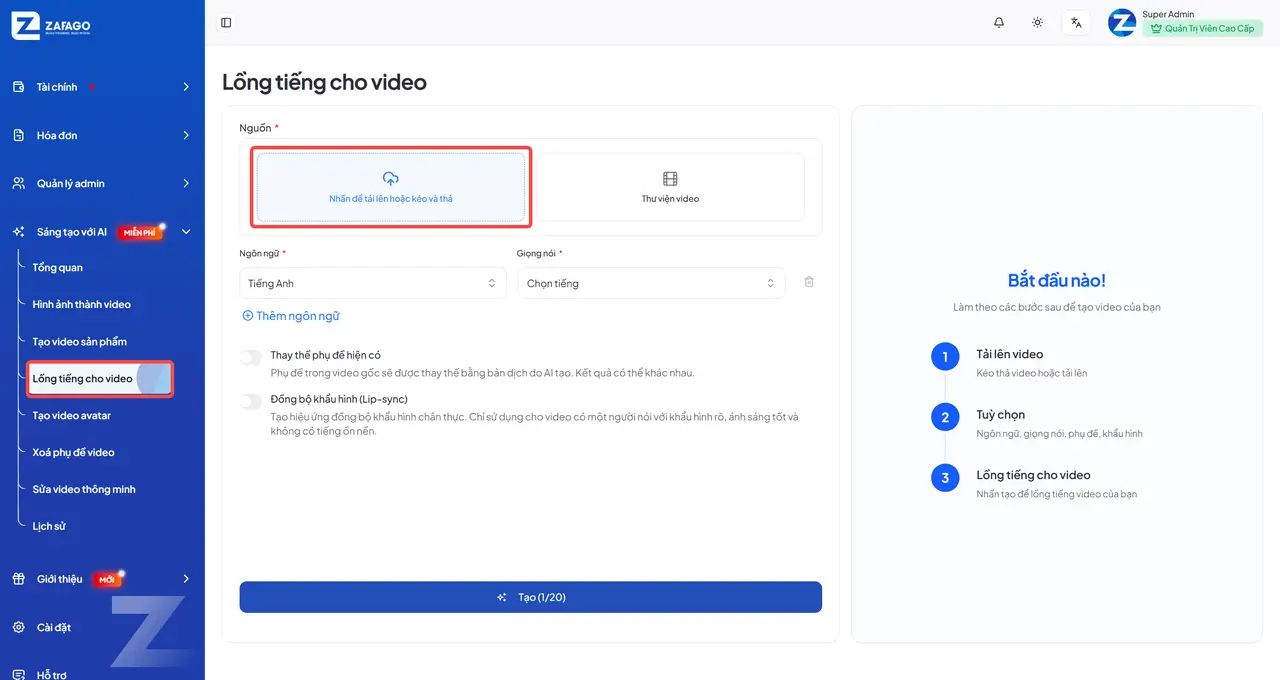The height and width of the screenshot is (680, 1280).
Task: Click the Sáng tạo với AI sparkle icon
Action: (x=18, y=232)
